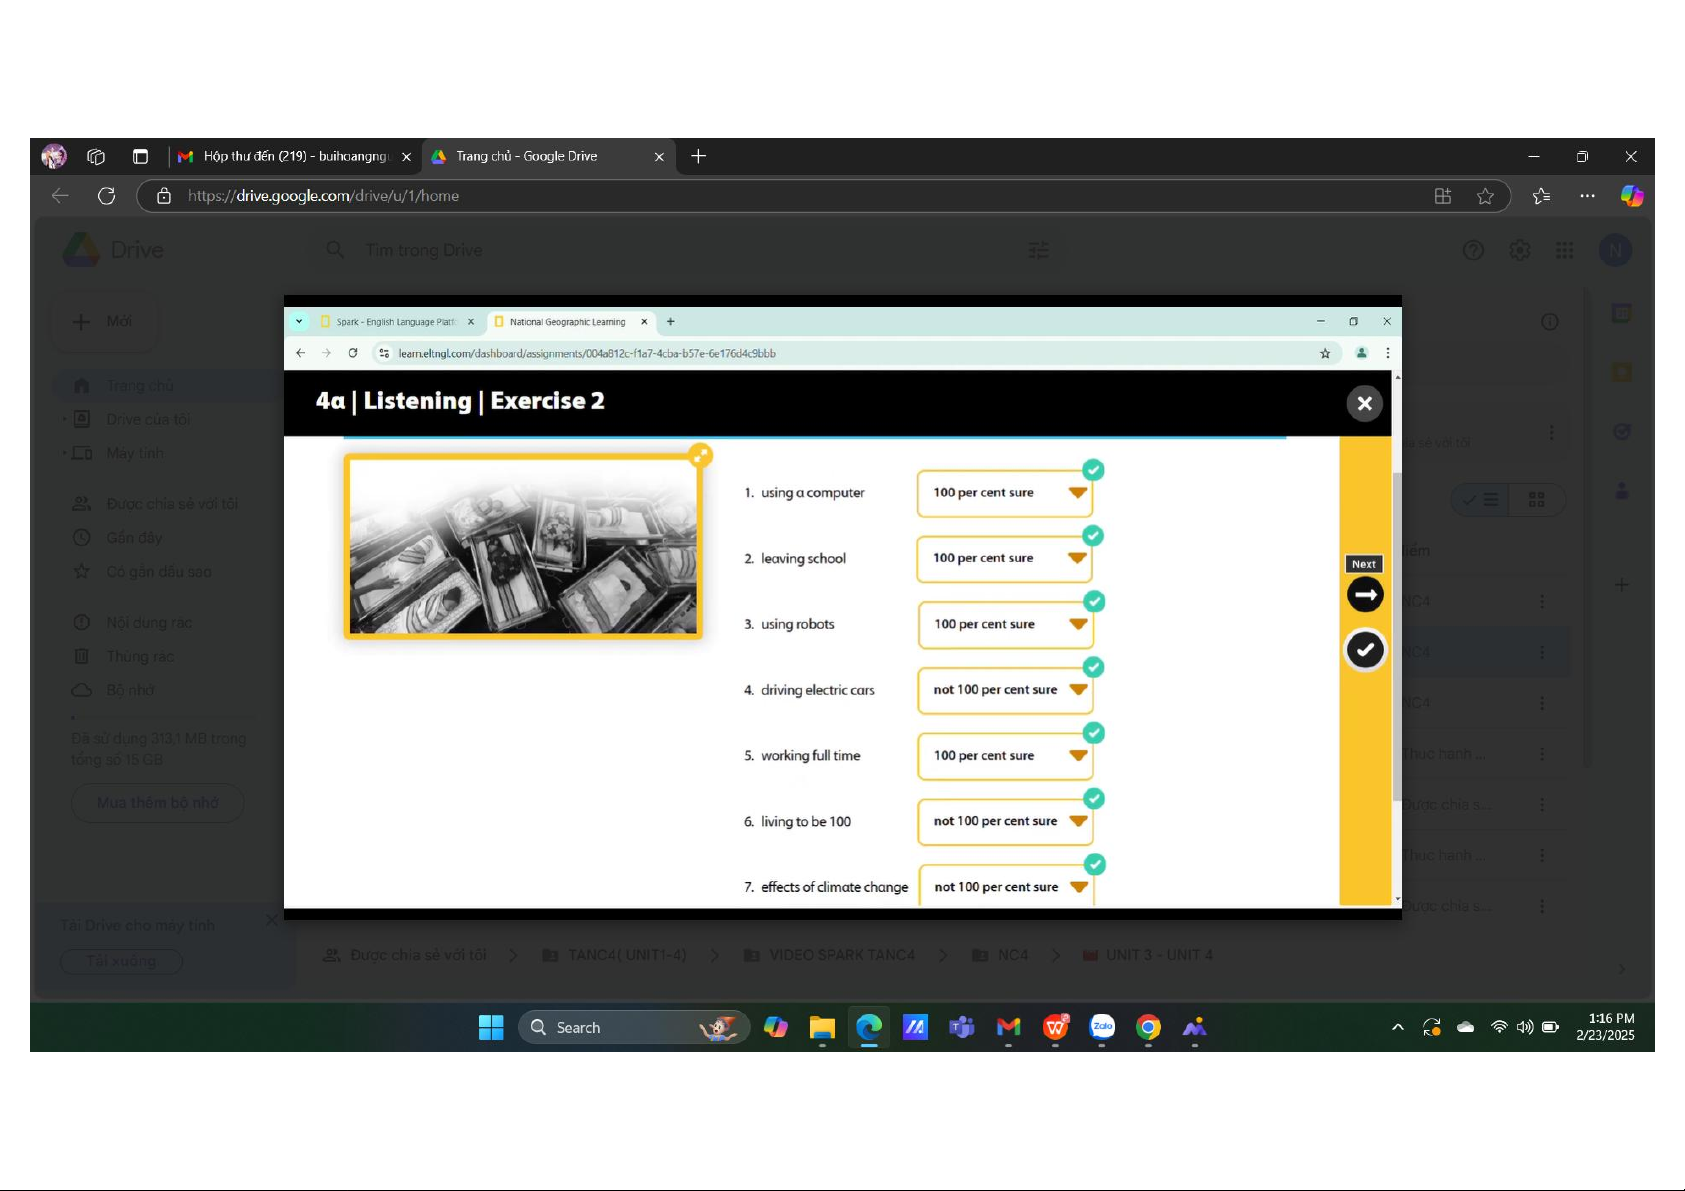The width and height of the screenshot is (1685, 1191).
Task: Click the check answers checkmark icon
Action: pyautogui.click(x=1365, y=650)
